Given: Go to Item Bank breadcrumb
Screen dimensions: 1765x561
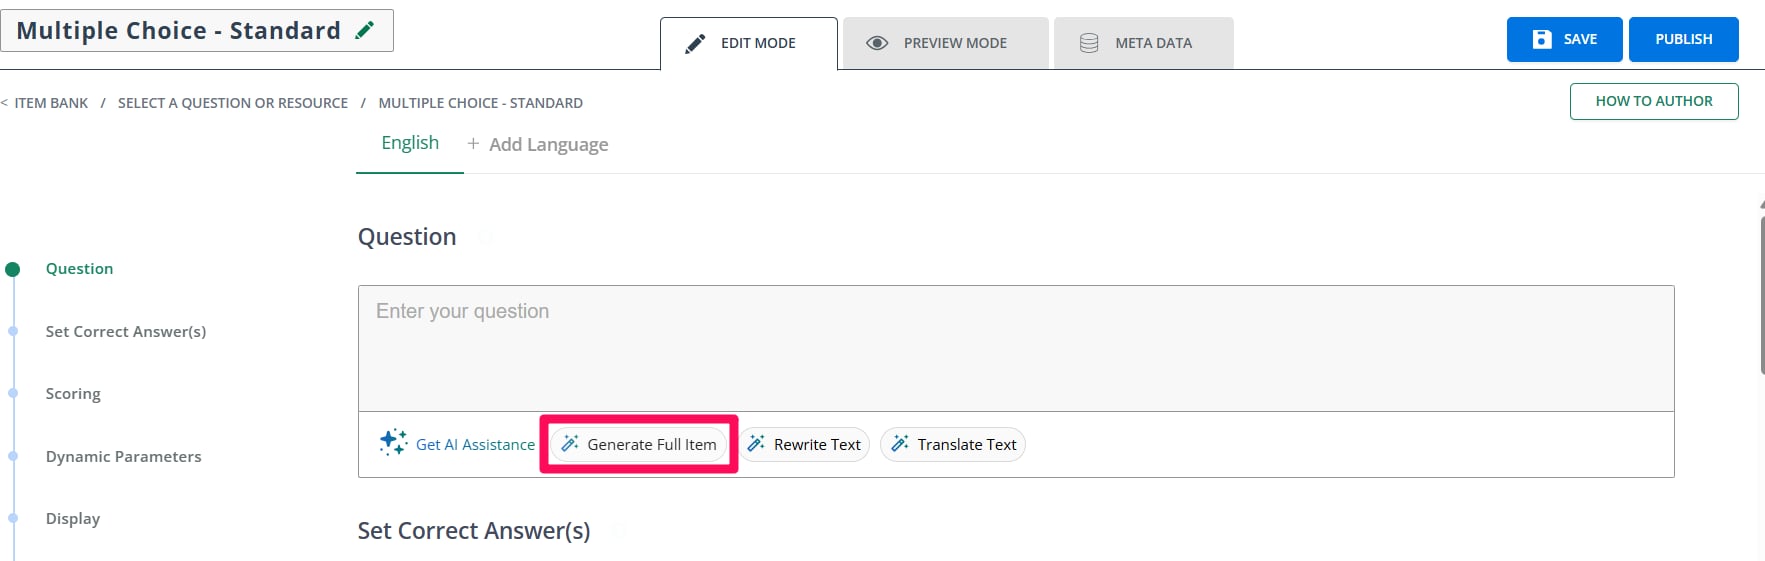Looking at the screenshot, I should [x=51, y=103].
